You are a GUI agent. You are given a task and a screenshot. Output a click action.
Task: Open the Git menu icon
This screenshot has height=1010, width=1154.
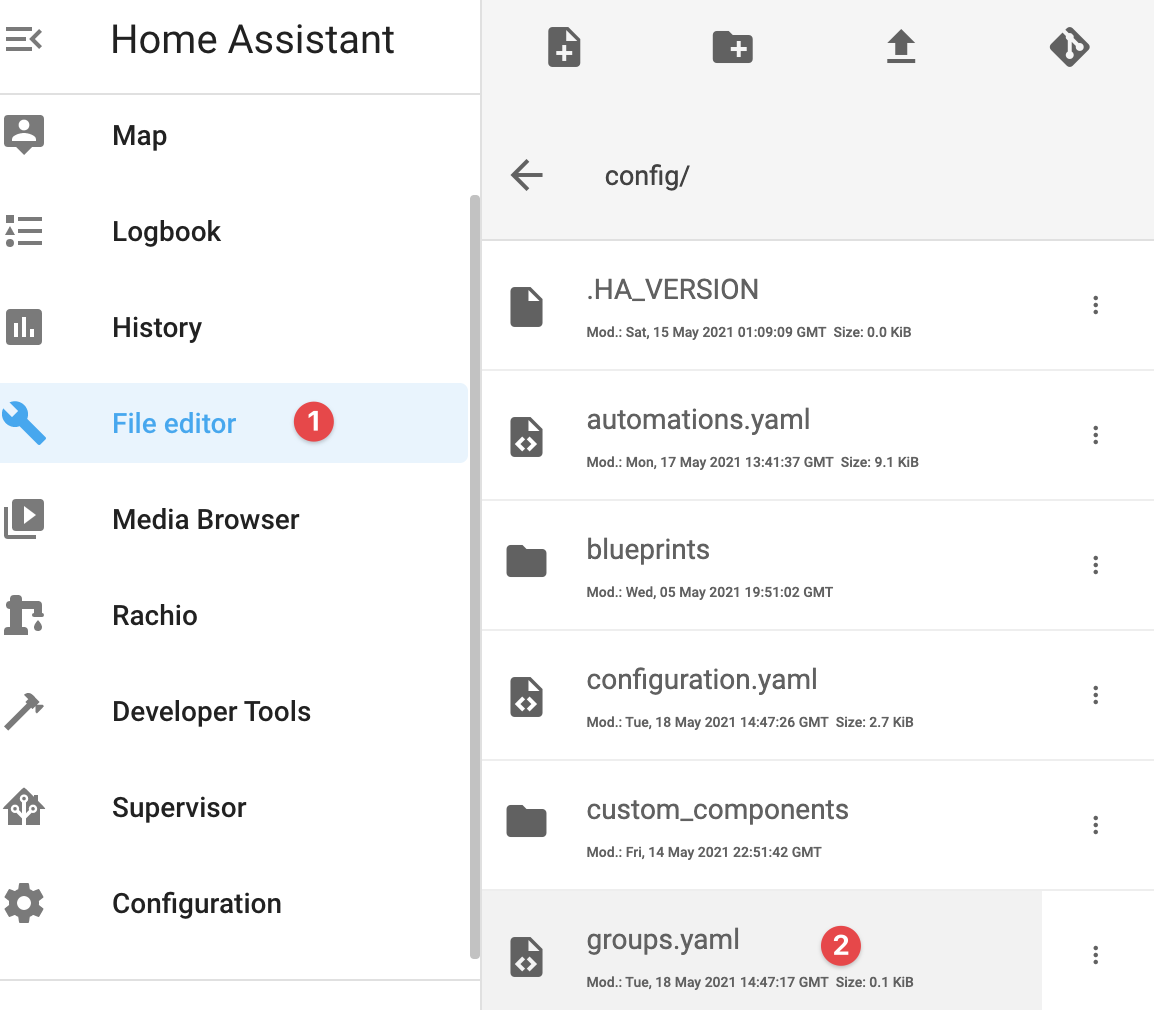1069,47
